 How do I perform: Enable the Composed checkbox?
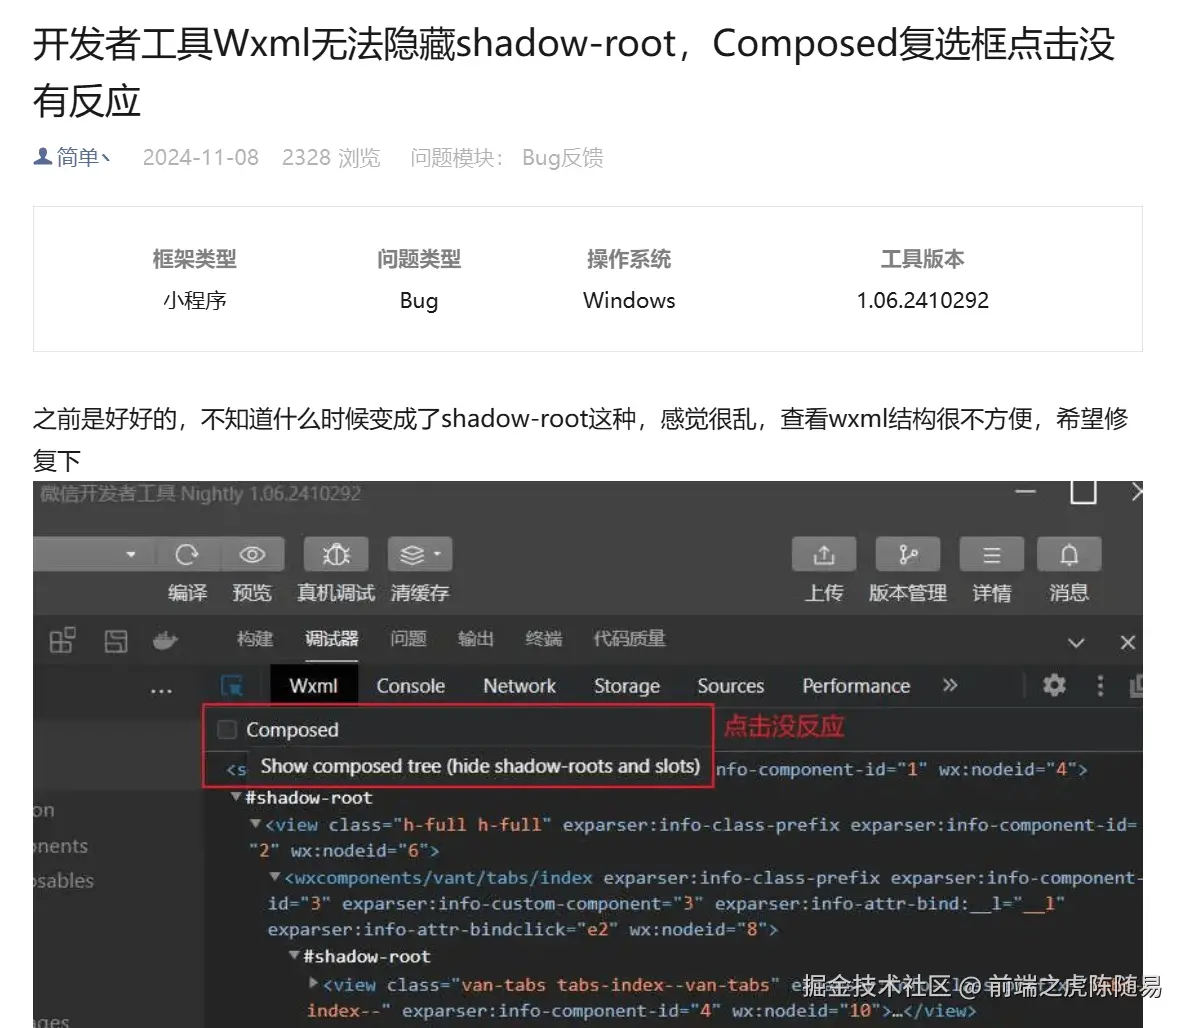pos(226,729)
